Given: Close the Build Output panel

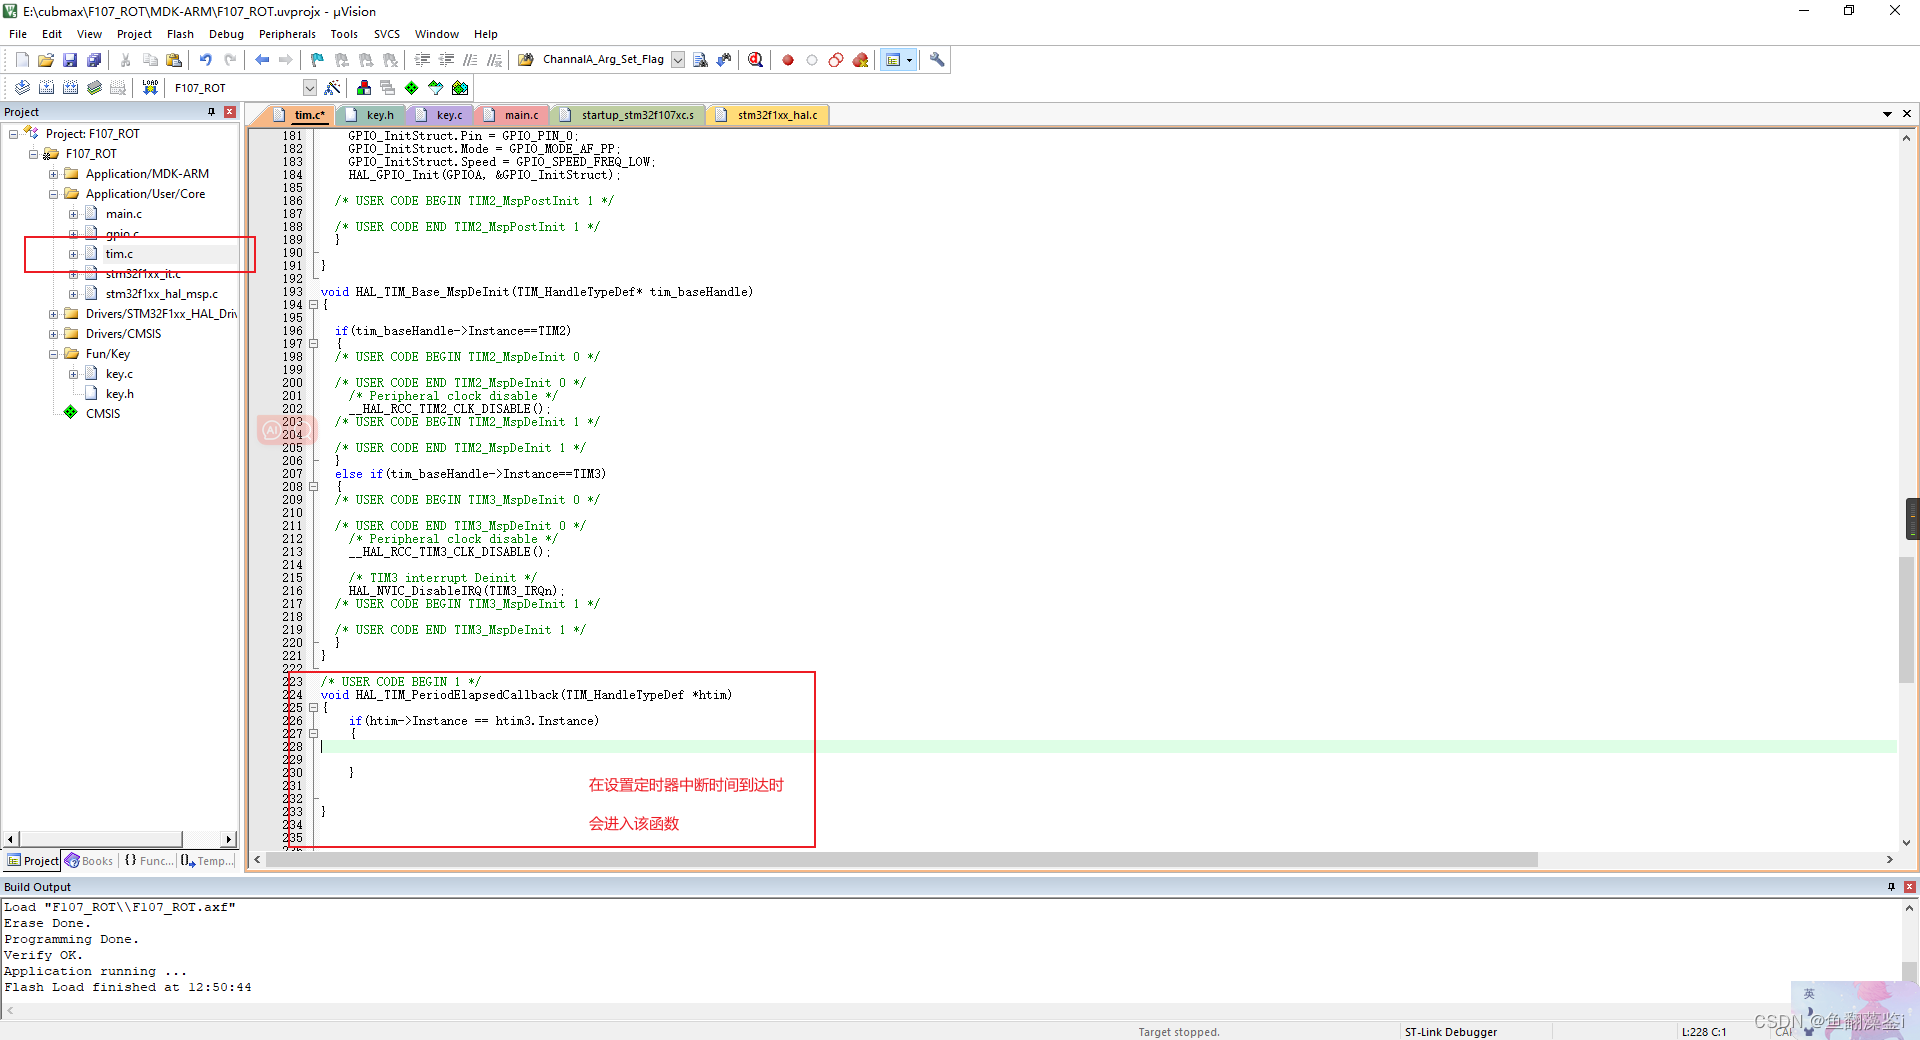Looking at the screenshot, I should click(1909, 887).
